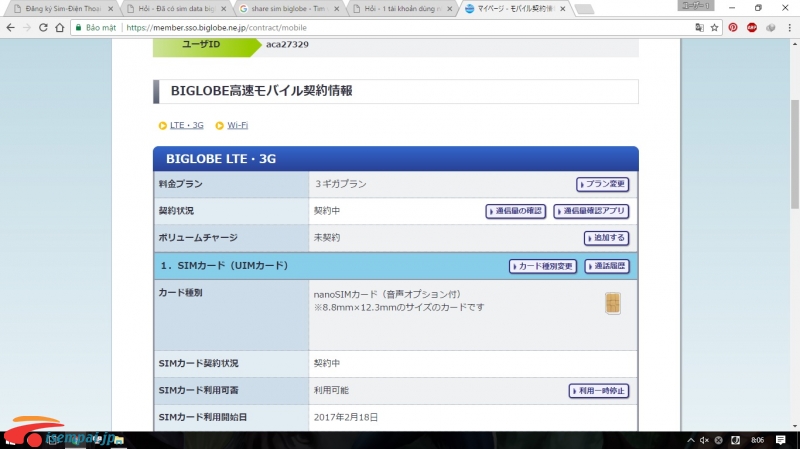This screenshot has height=449, width=800.
Task: Click the 通信量の確認 button
Action: [515, 211]
